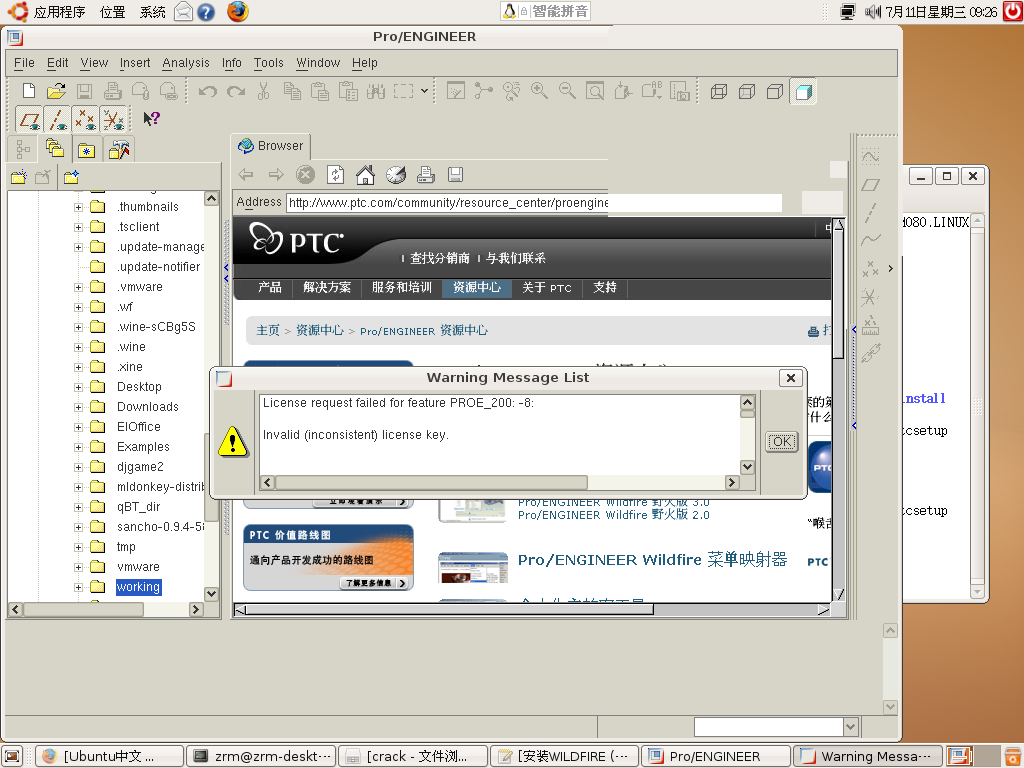Launch Firefox from the top panel

pyautogui.click(x=238, y=11)
